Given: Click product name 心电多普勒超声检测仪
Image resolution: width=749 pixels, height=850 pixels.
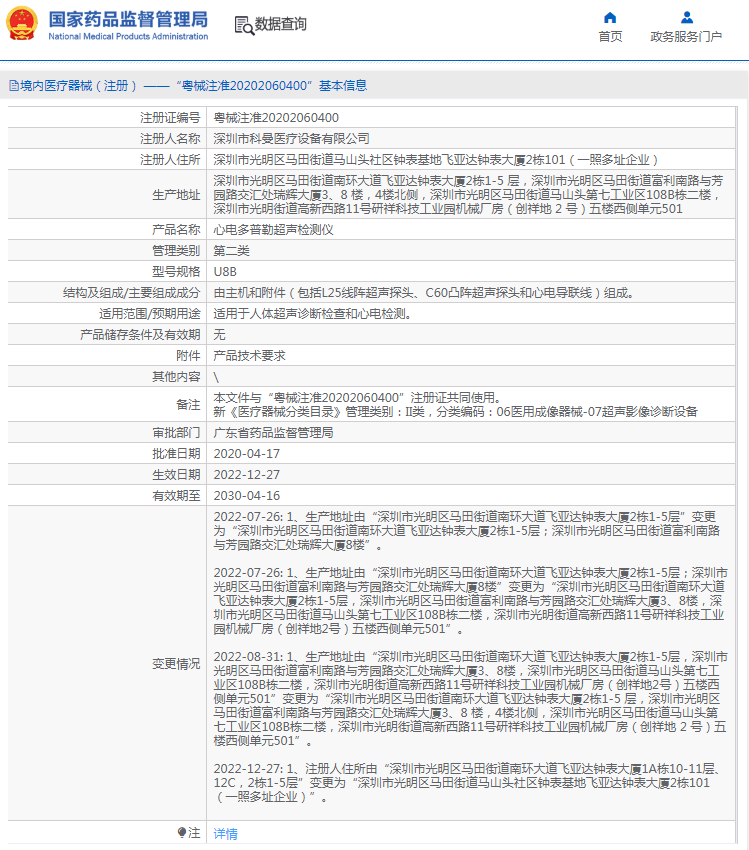Looking at the screenshot, I should pos(273,230).
